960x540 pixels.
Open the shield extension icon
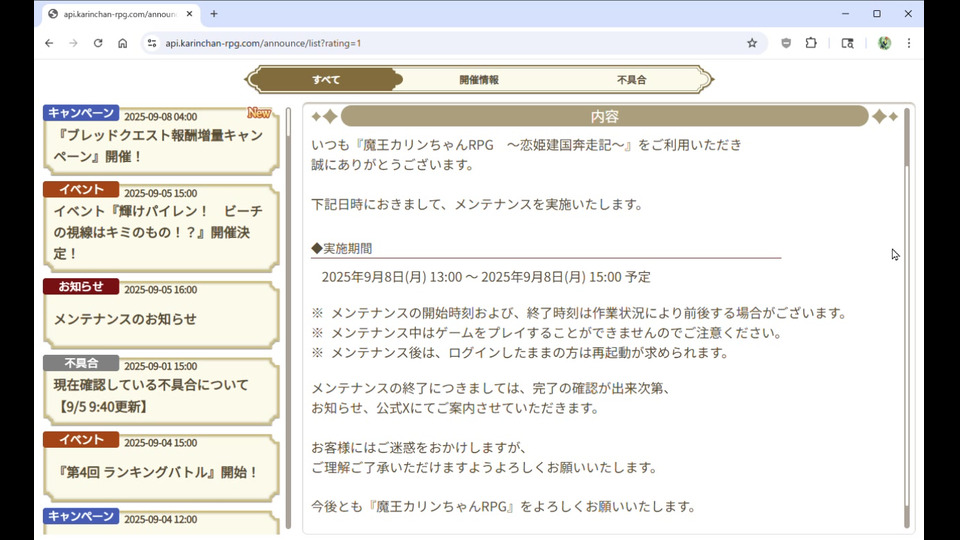(x=786, y=43)
